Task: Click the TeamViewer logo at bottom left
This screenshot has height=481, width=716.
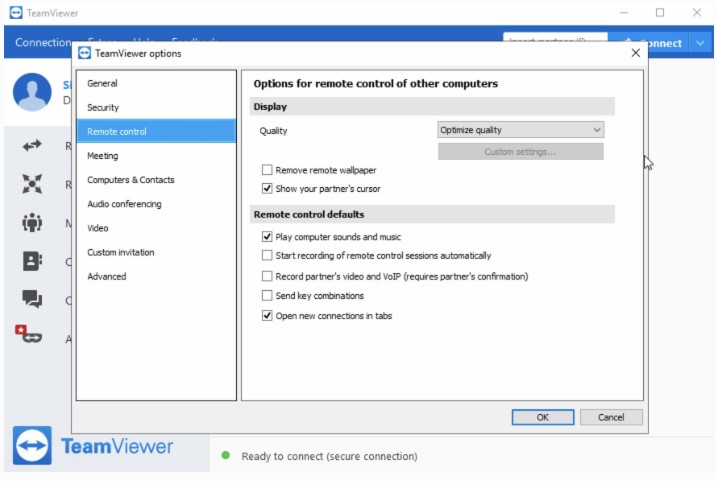Action: pyautogui.click(x=94, y=446)
